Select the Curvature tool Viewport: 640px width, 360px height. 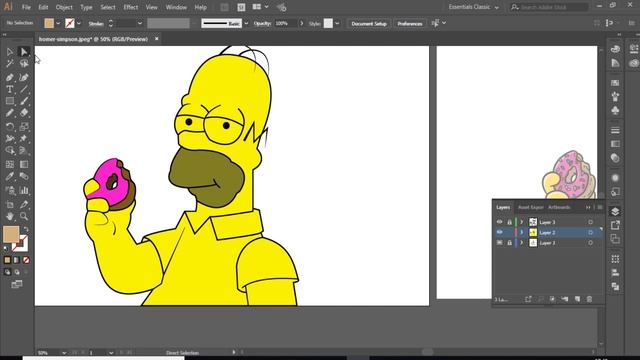(x=24, y=77)
